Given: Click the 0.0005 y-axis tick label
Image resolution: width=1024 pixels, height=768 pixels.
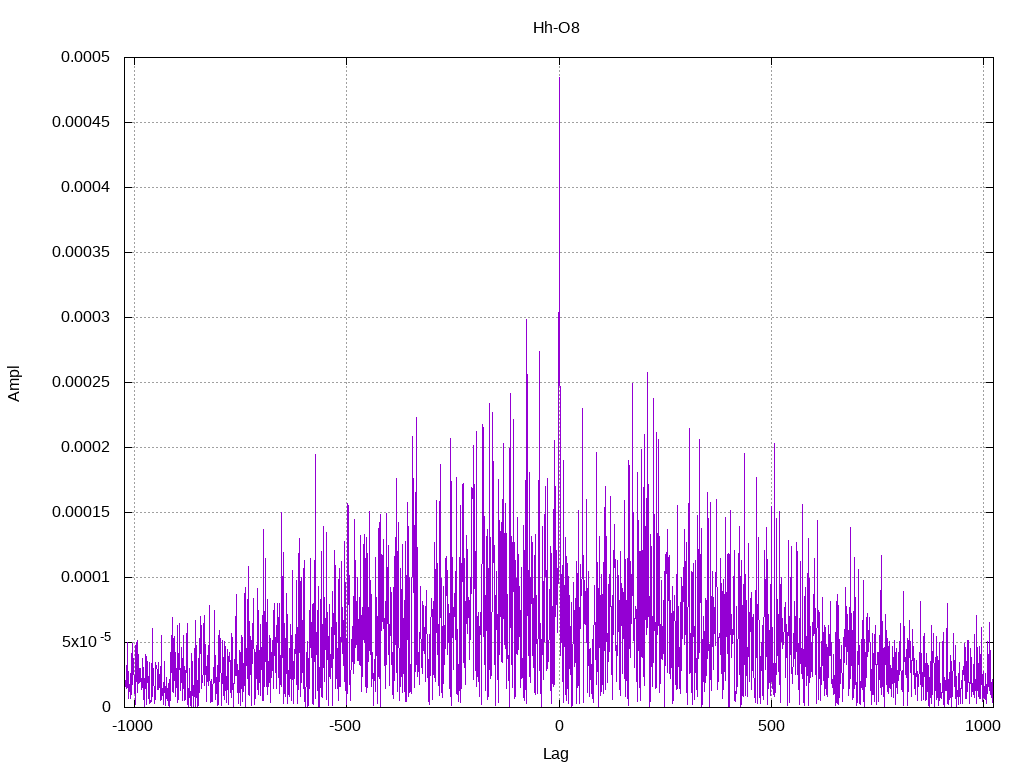Looking at the screenshot, I should coord(86,57).
